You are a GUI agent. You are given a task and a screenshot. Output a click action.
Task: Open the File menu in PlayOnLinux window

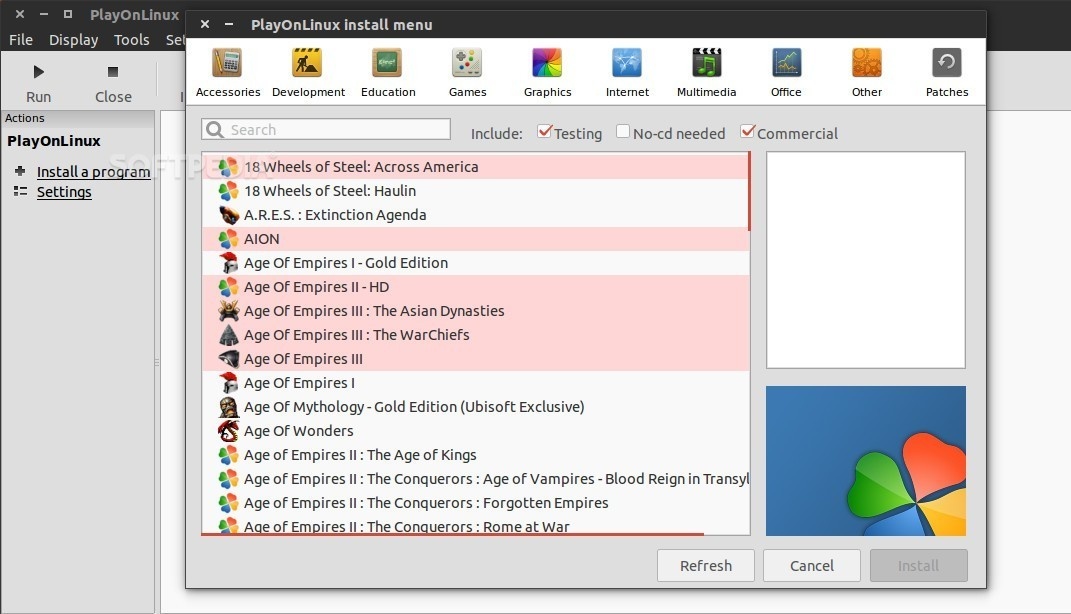20,40
